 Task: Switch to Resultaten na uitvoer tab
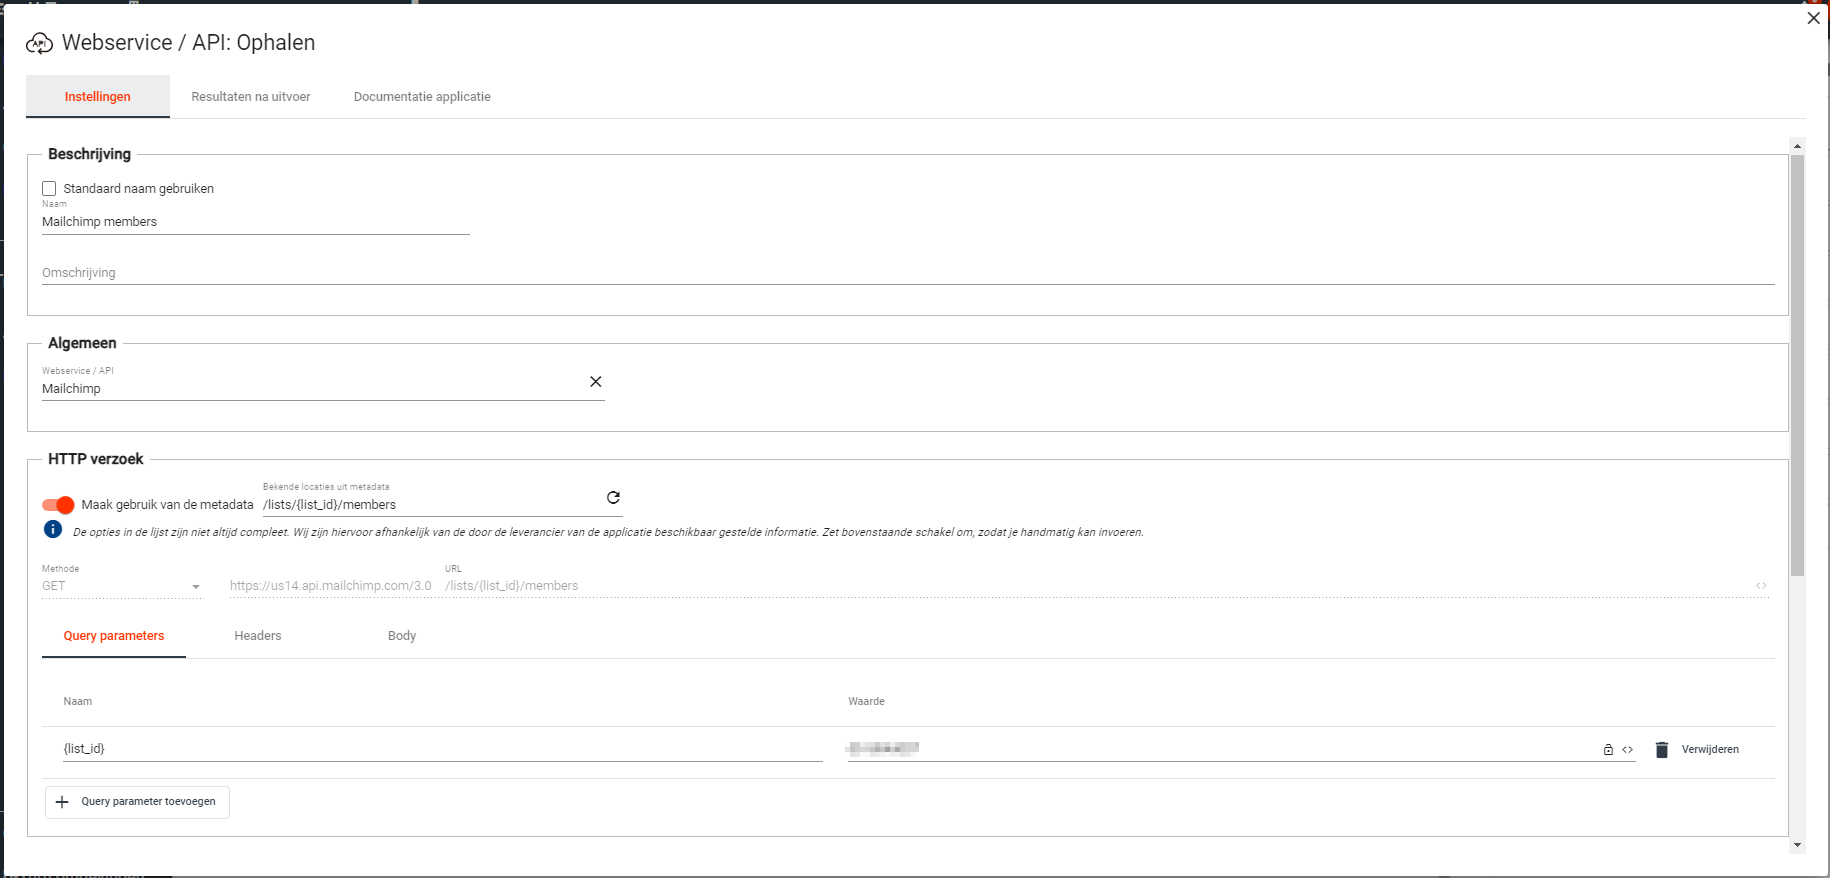pyautogui.click(x=251, y=97)
